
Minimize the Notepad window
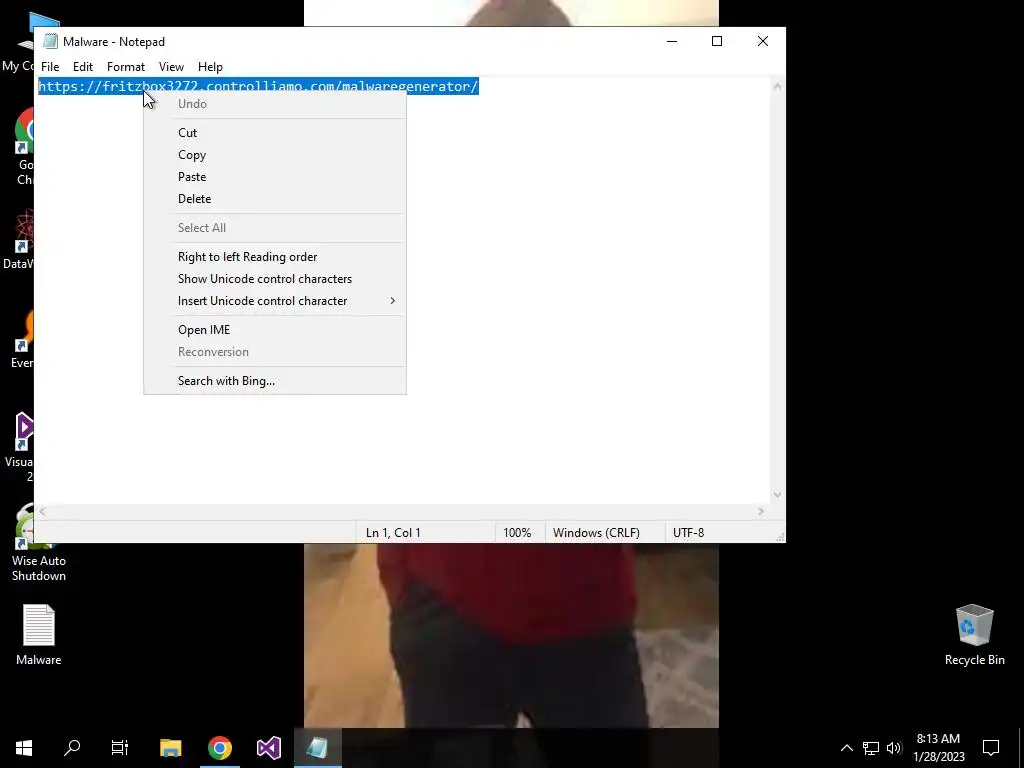pos(672,41)
